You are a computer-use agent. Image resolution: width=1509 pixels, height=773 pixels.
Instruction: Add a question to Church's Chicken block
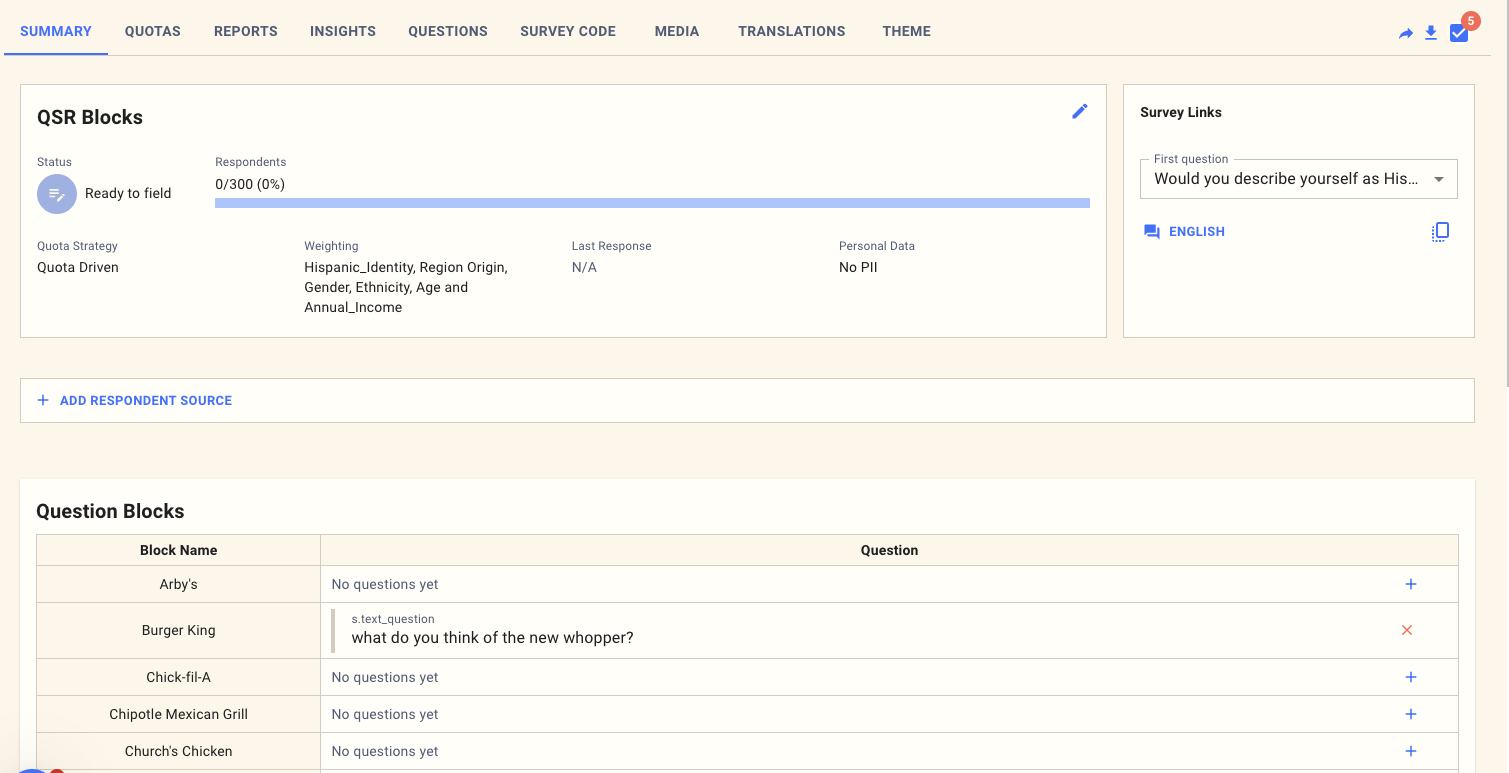pos(1410,751)
